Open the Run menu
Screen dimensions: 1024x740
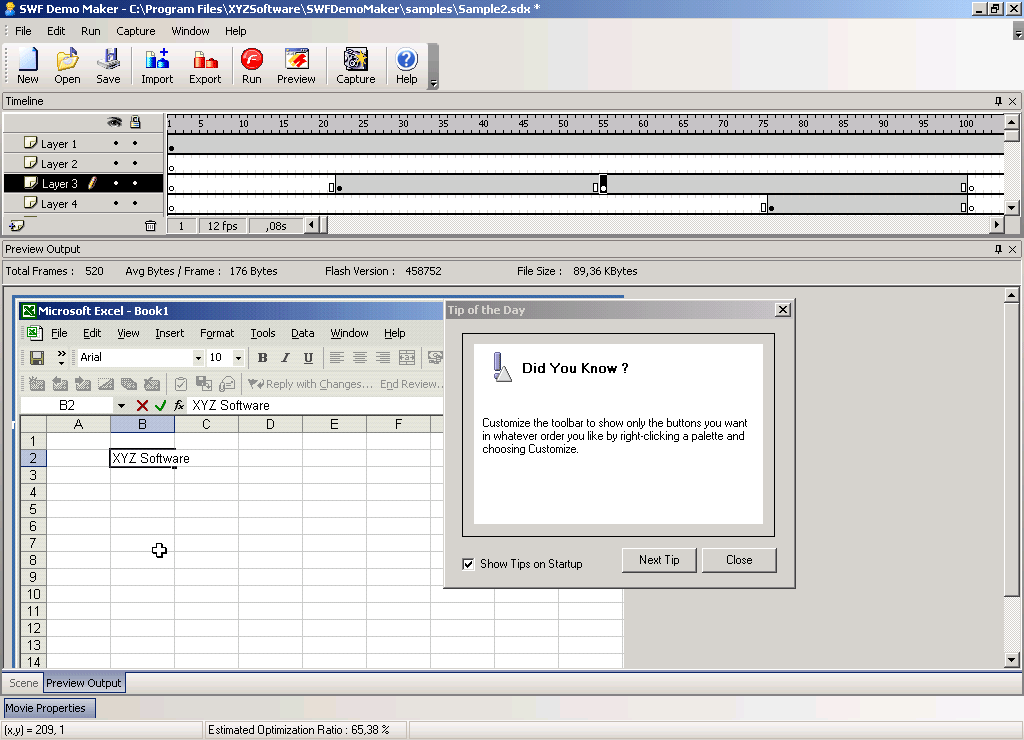(91, 31)
